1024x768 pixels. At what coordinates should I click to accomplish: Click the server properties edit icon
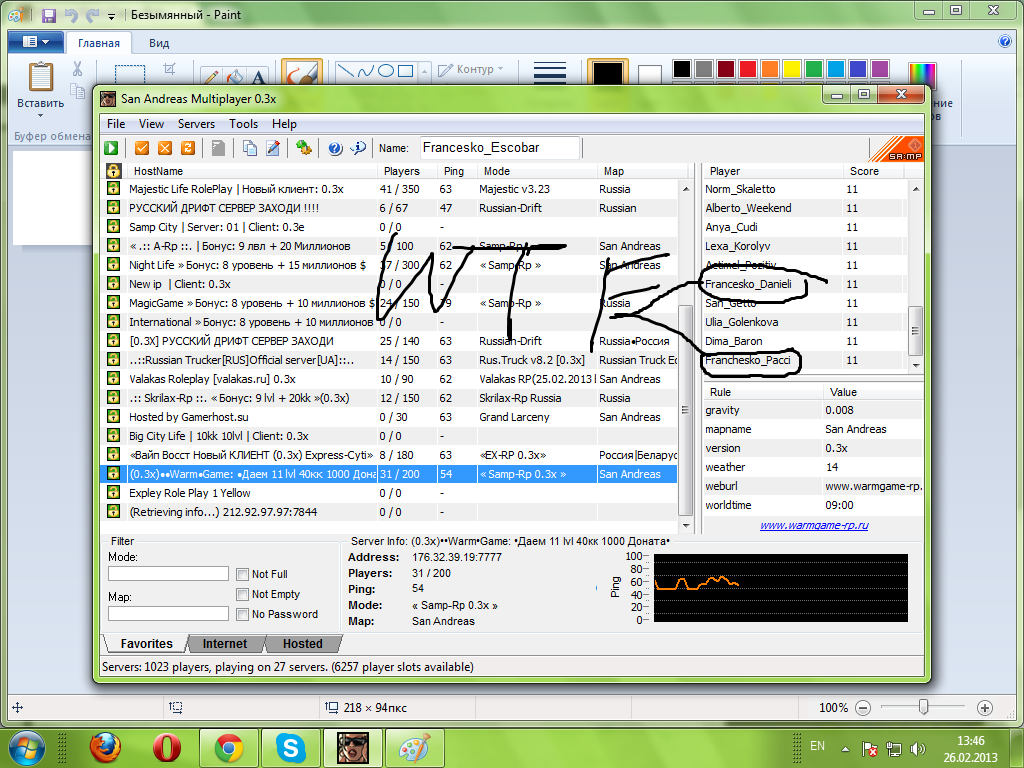coord(273,148)
